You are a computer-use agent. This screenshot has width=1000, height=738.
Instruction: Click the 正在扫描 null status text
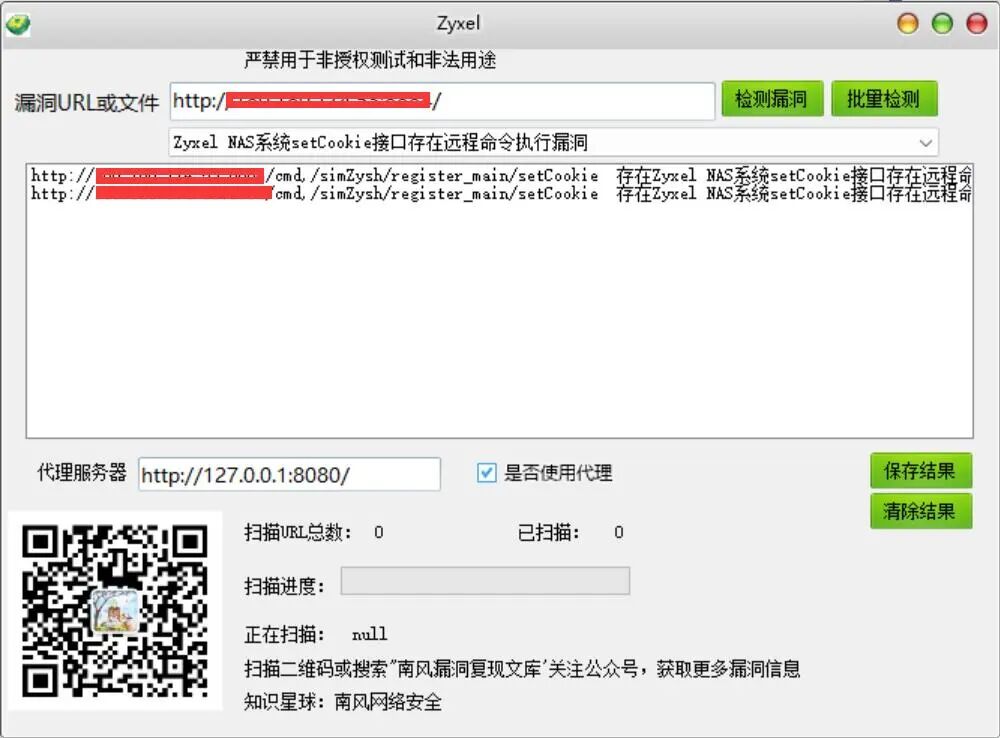tap(316, 634)
